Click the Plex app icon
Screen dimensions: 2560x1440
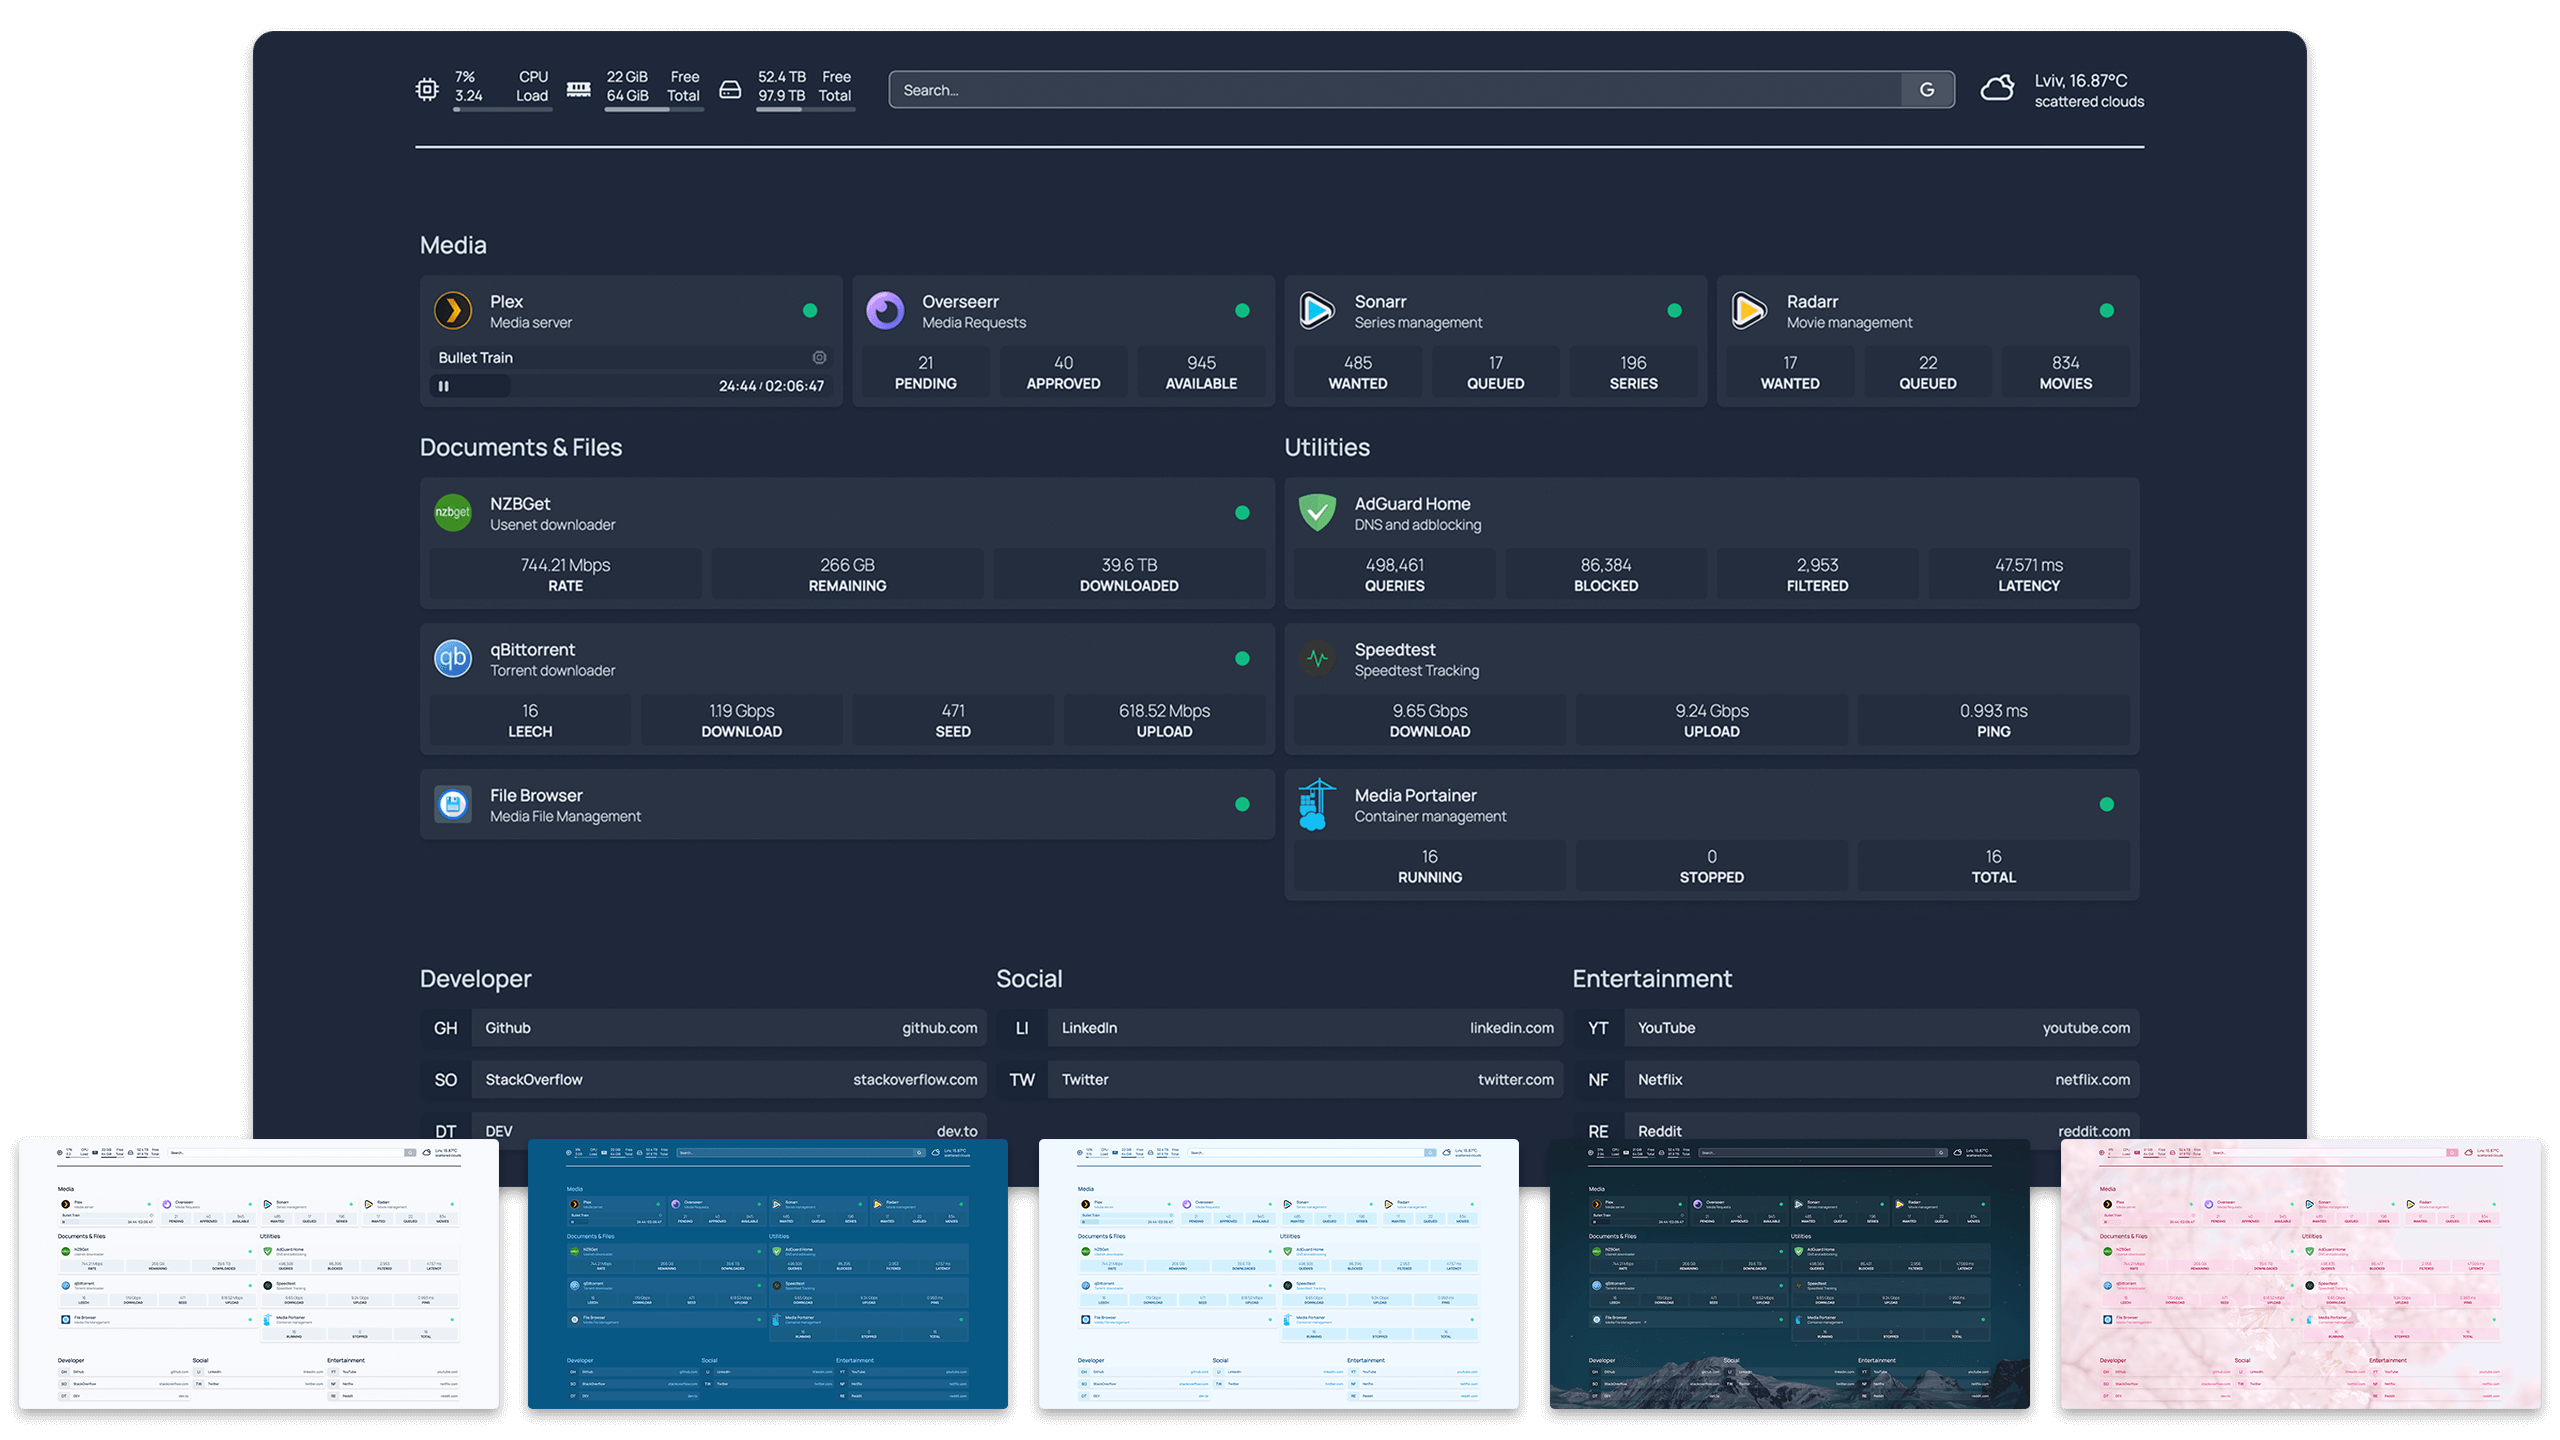point(453,311)
